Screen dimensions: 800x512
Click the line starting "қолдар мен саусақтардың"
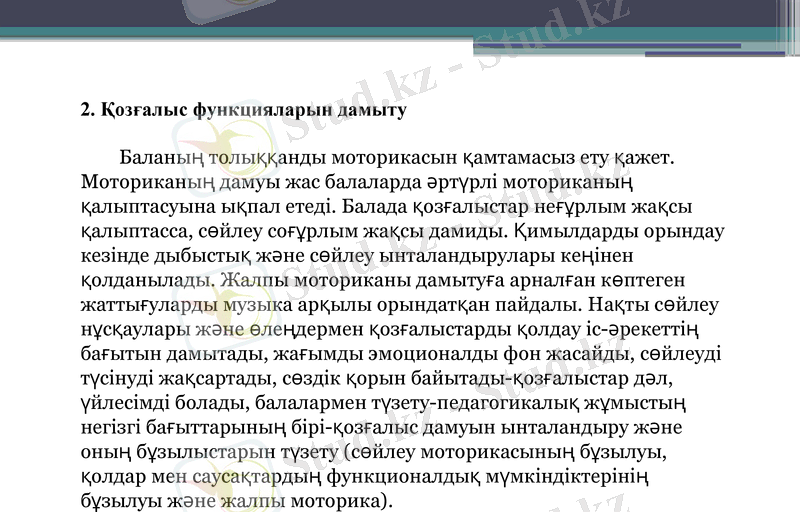tap(365, 476)
